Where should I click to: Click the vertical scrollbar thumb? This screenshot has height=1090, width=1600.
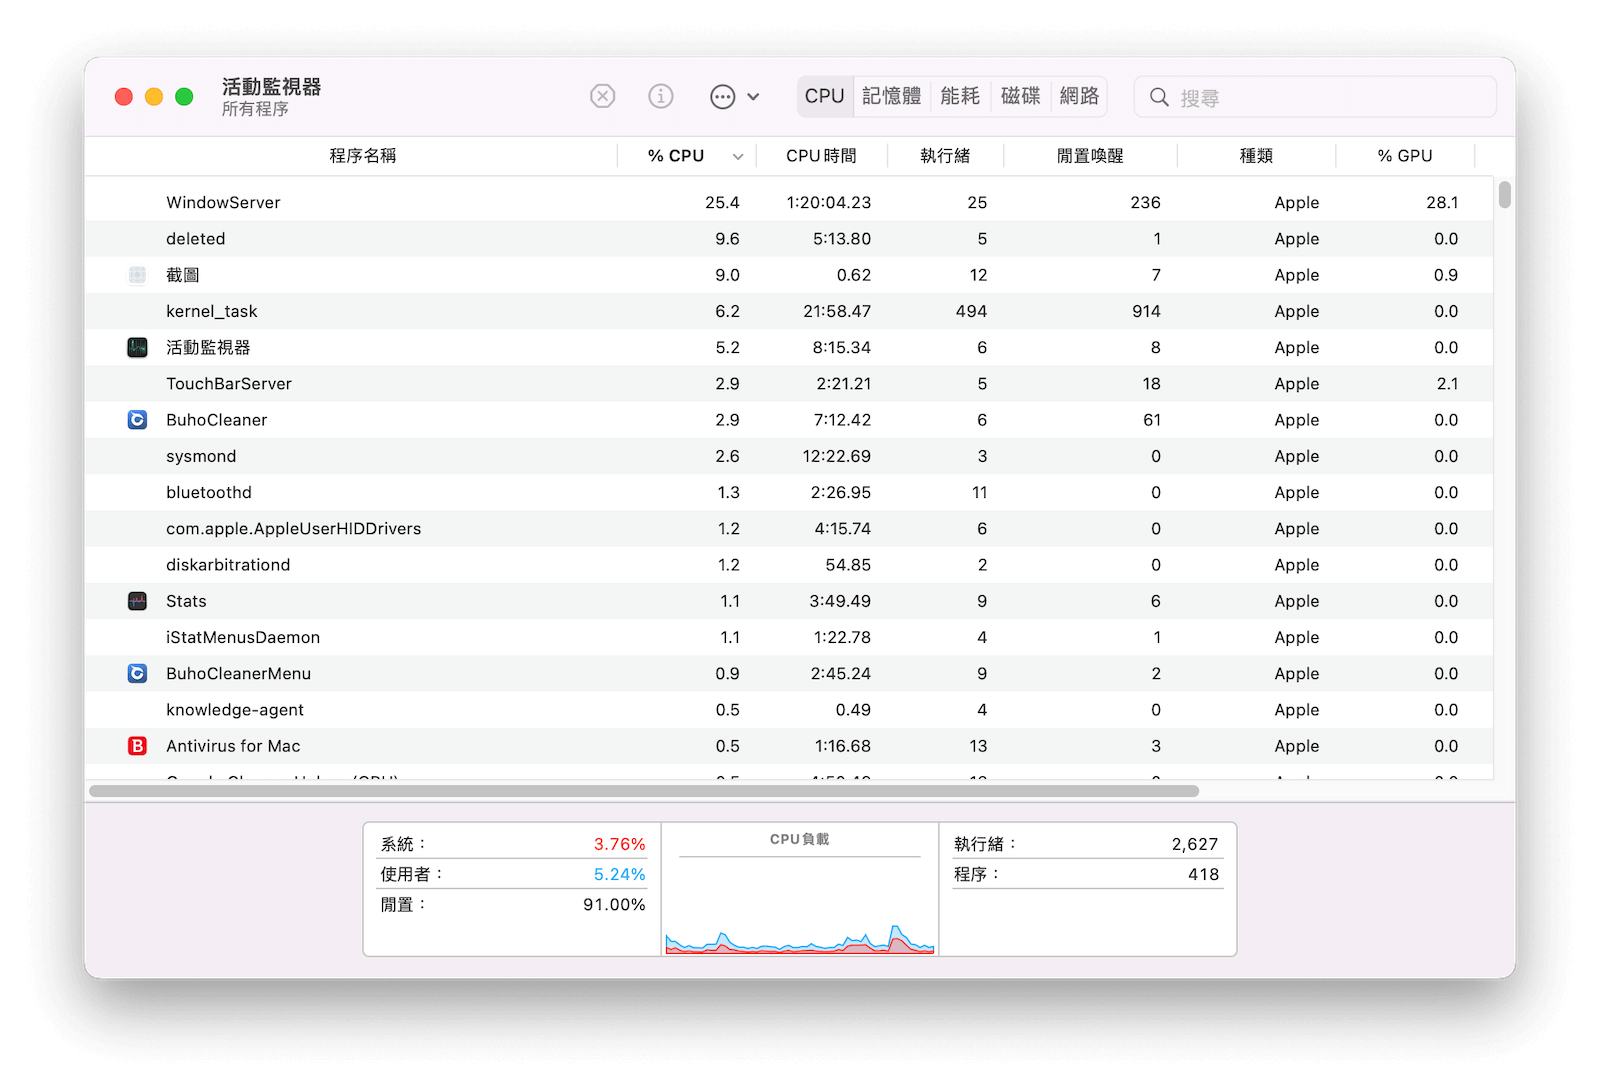[x=1505, y=194]
